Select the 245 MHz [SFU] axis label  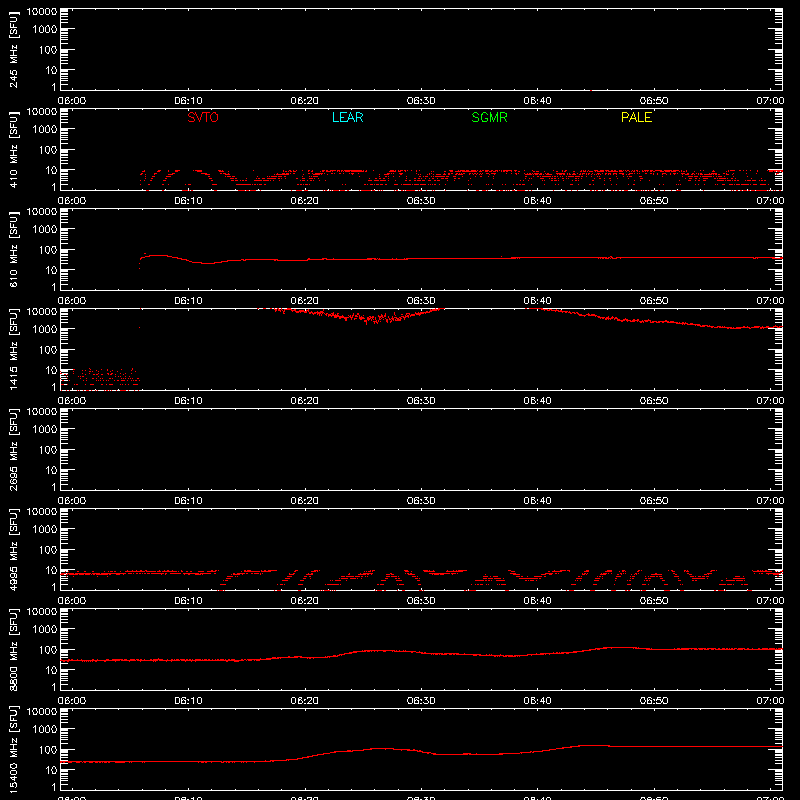(14, 50)
